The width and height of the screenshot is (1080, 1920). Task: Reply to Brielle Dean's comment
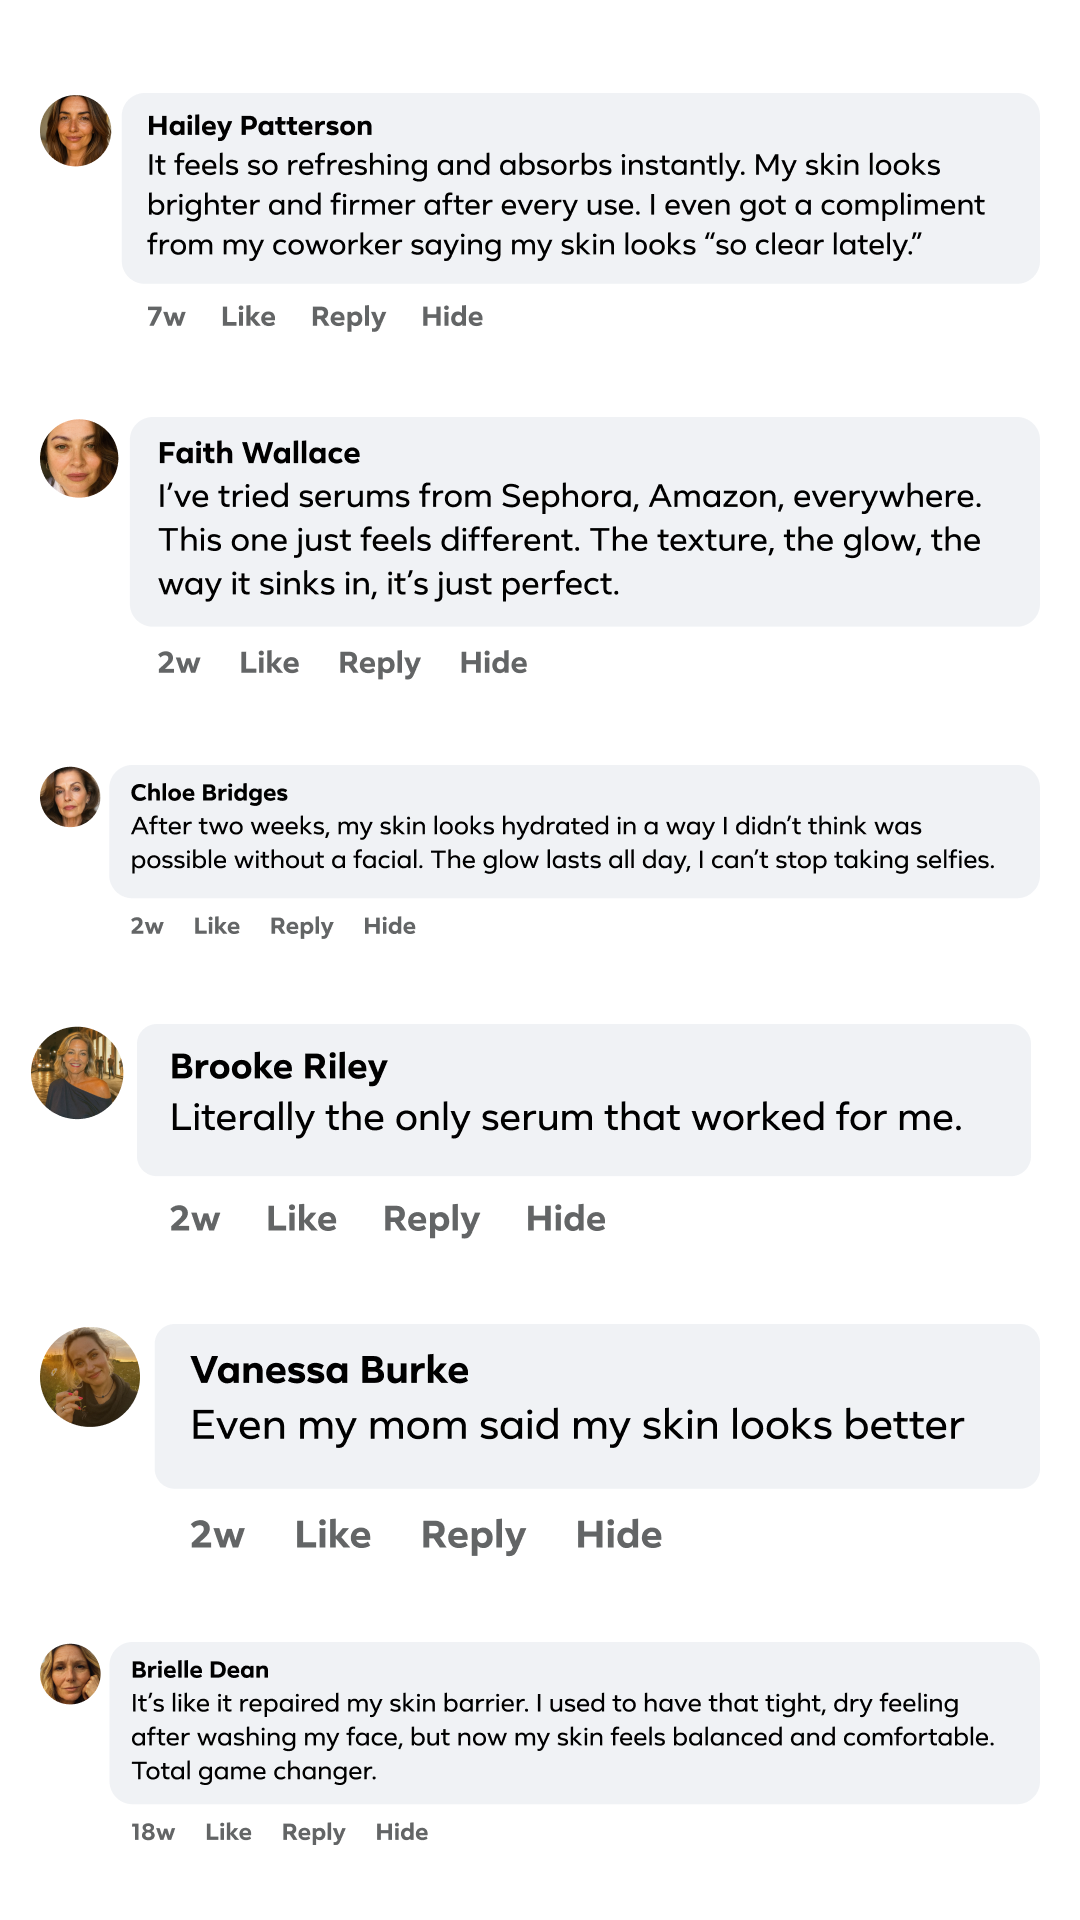pyautogui.click(x=313, y=1832)
